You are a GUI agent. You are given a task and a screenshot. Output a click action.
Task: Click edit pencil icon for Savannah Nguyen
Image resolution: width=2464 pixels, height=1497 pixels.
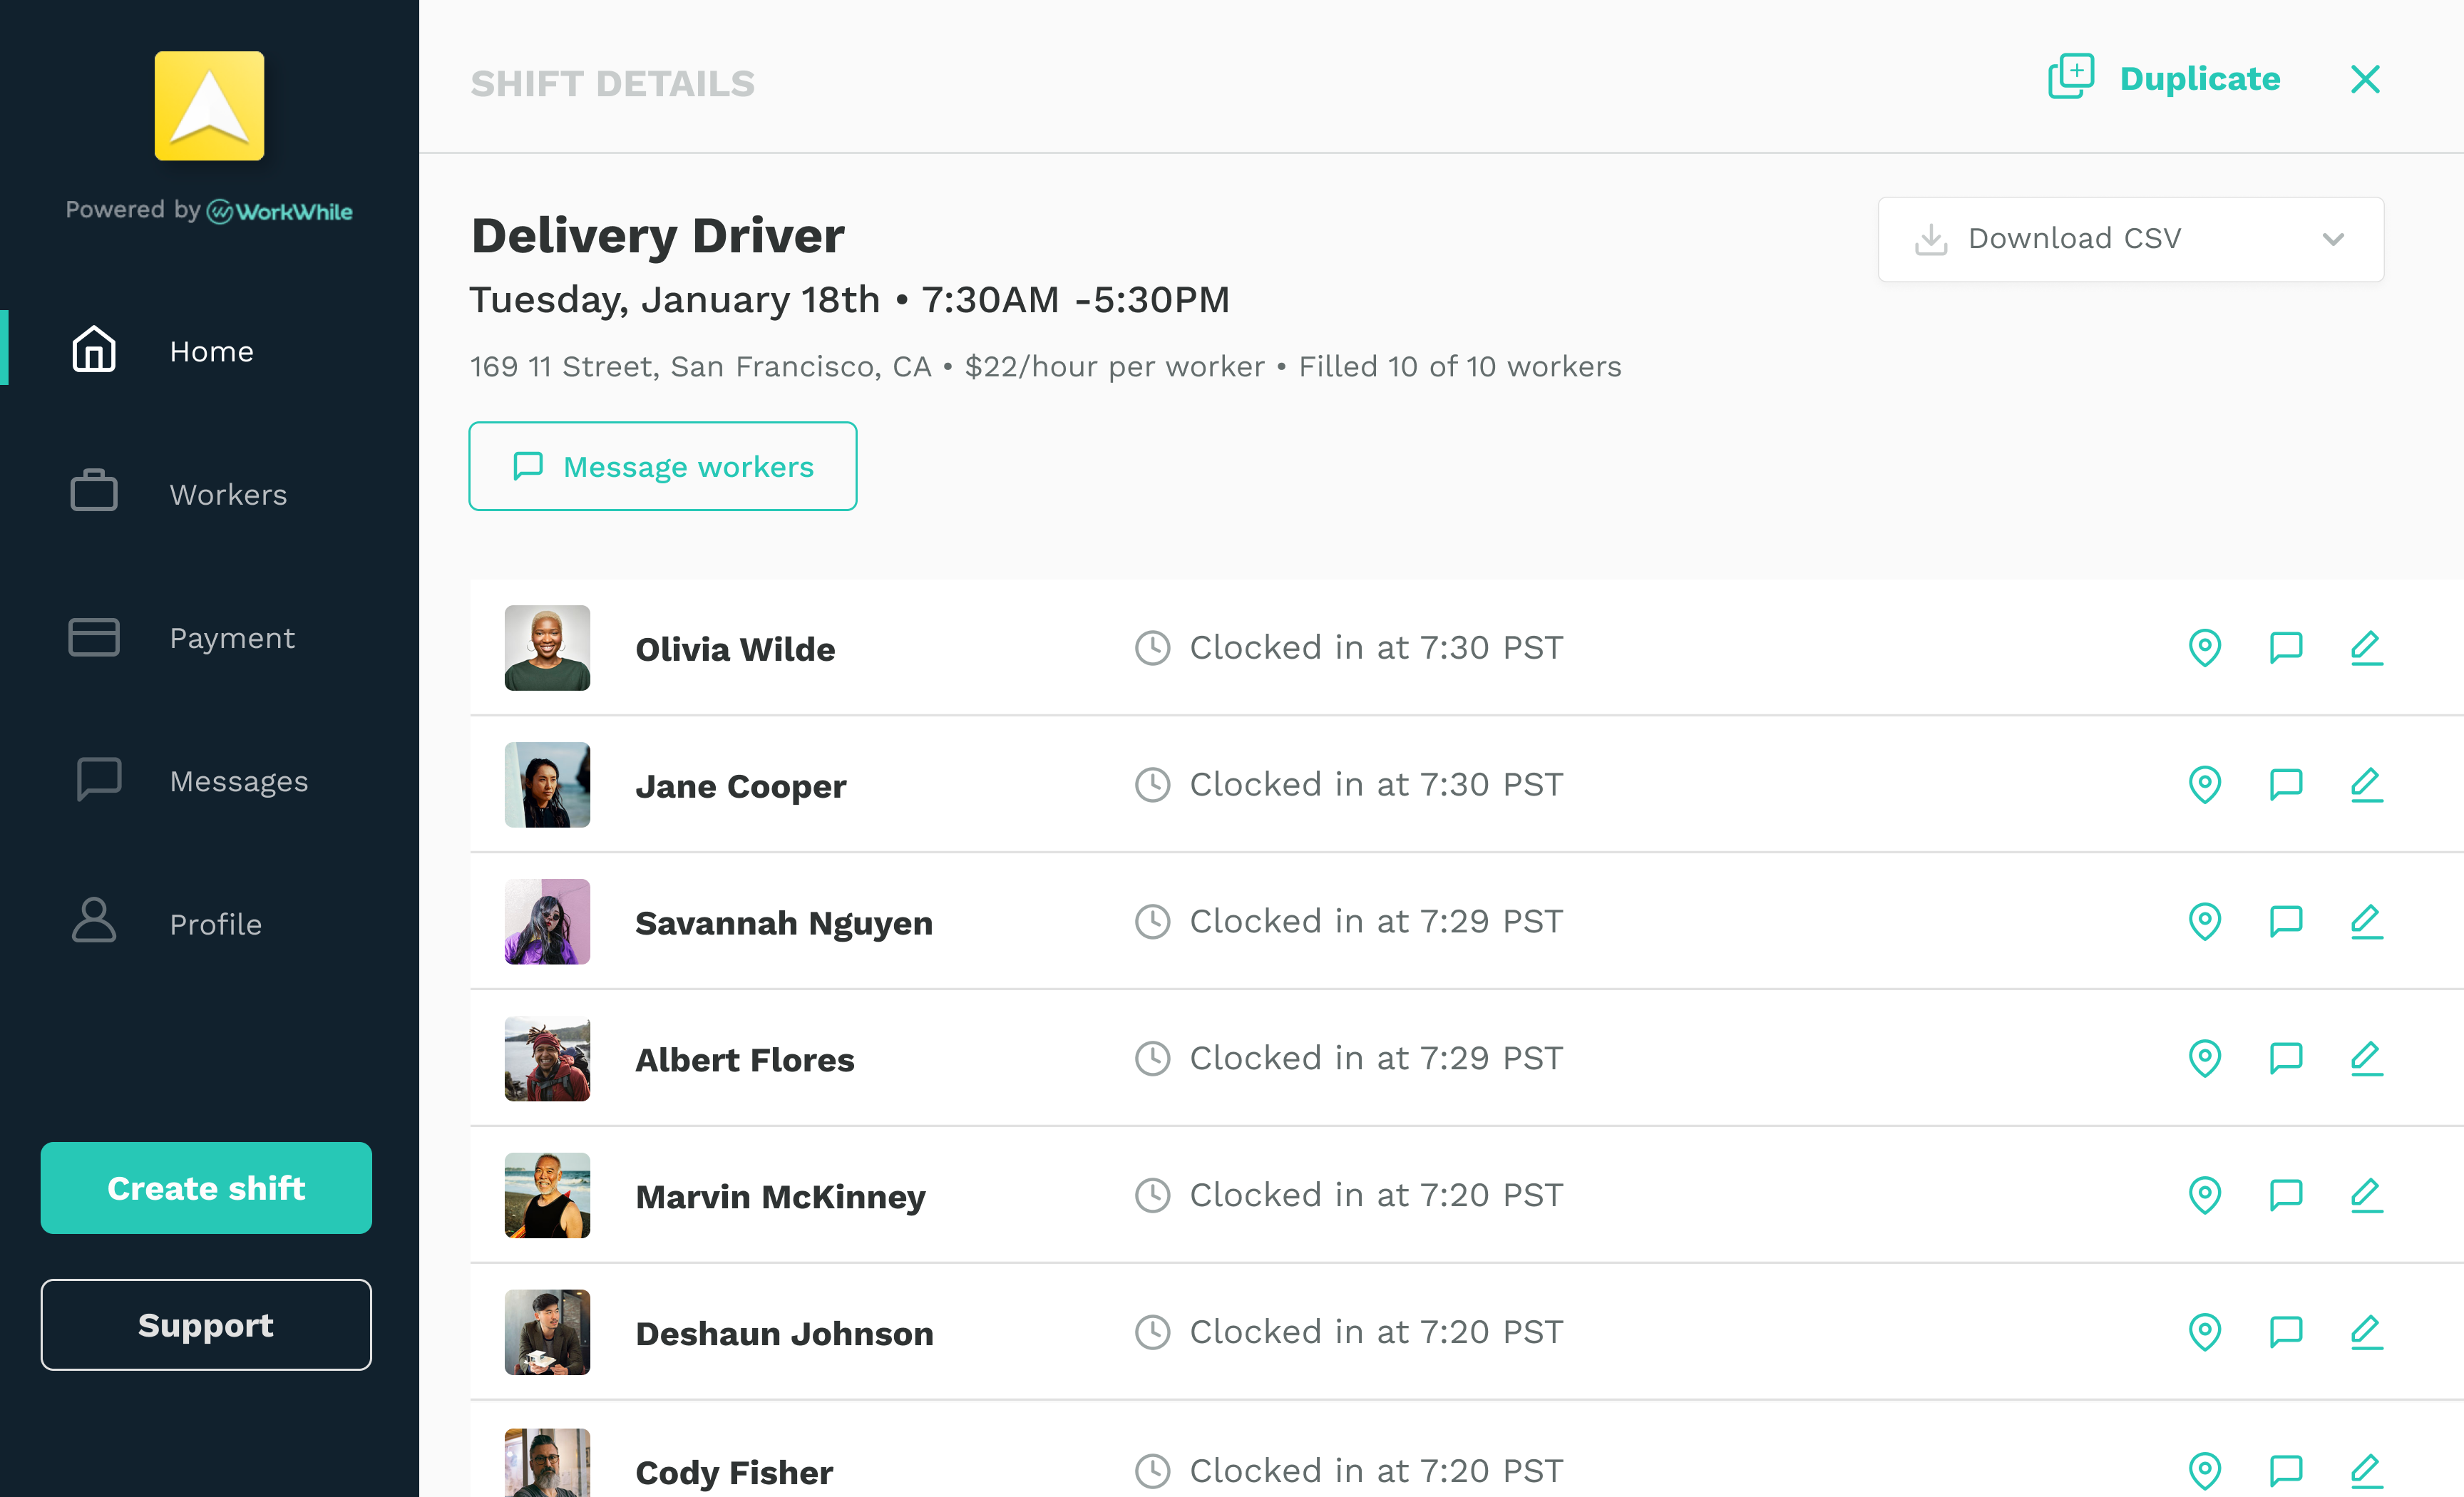tap(2366, 921)
